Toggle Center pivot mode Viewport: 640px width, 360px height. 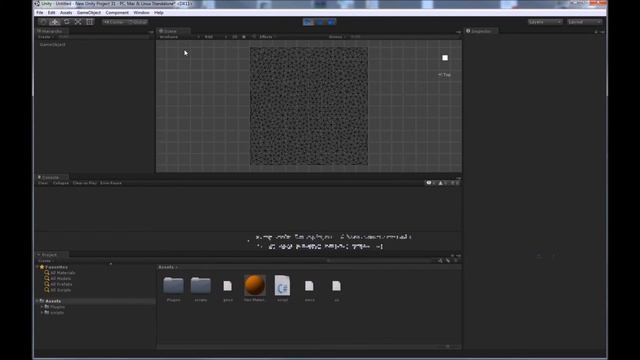tap(114, 22)
